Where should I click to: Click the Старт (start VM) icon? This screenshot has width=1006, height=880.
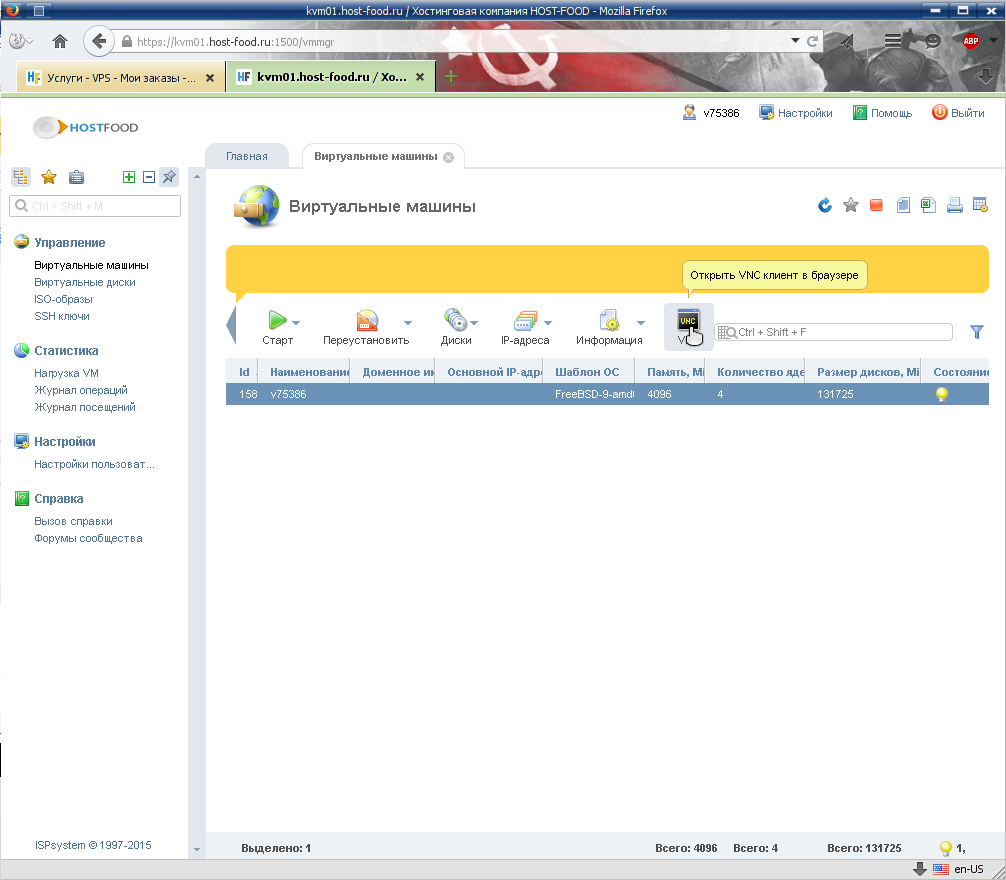click(277, 321)
